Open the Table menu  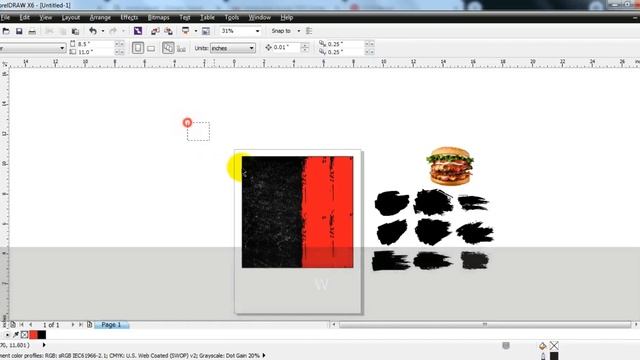pyautogui.click(x=207, y=18)
